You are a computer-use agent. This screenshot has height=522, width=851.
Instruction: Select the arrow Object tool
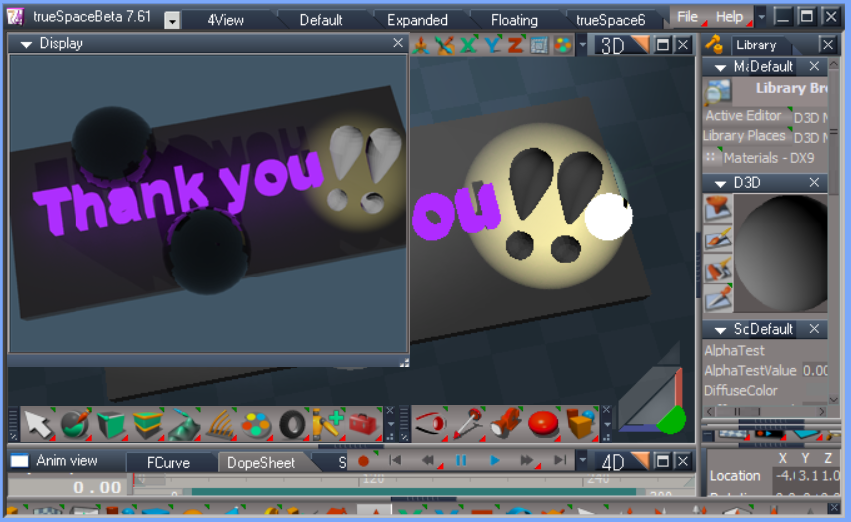[37, 424]
